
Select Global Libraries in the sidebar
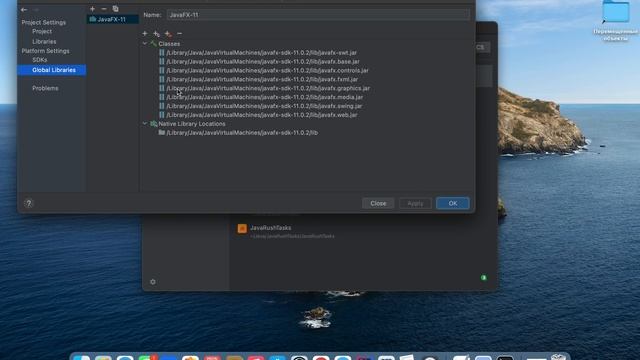[51, 70]
